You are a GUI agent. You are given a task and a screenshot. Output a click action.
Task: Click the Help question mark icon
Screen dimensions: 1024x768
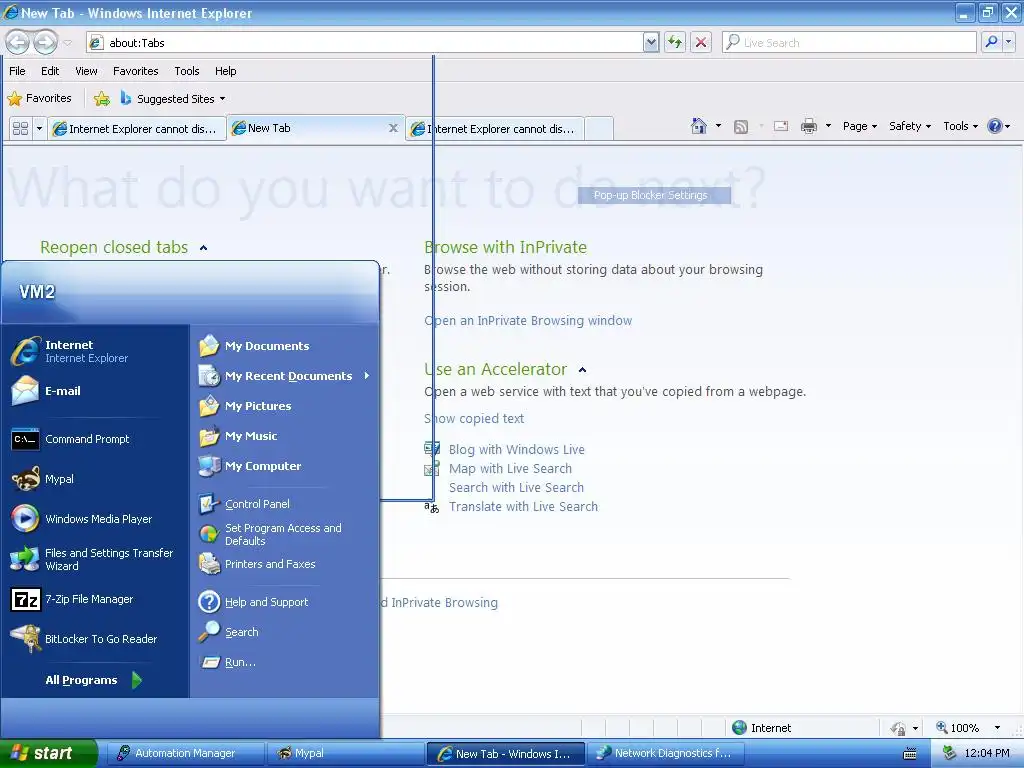coord(994,126)
